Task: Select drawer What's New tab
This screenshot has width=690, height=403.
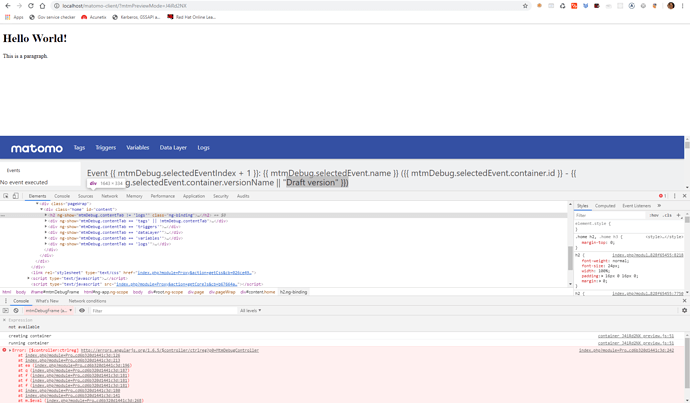Action: pos(47,301)
